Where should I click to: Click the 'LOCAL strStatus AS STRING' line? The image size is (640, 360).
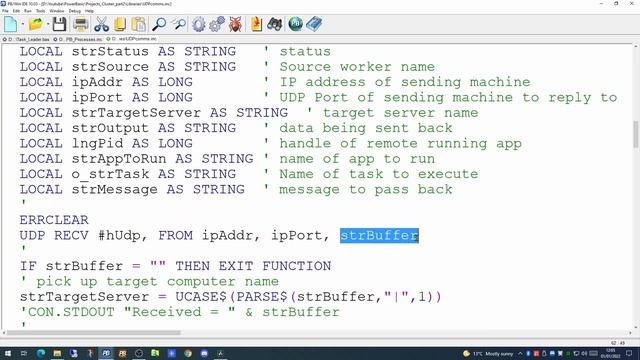pos(128,51)
